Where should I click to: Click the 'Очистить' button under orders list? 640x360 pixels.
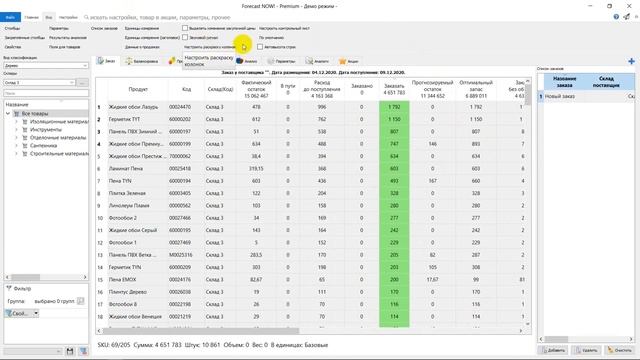click(619, 350)
